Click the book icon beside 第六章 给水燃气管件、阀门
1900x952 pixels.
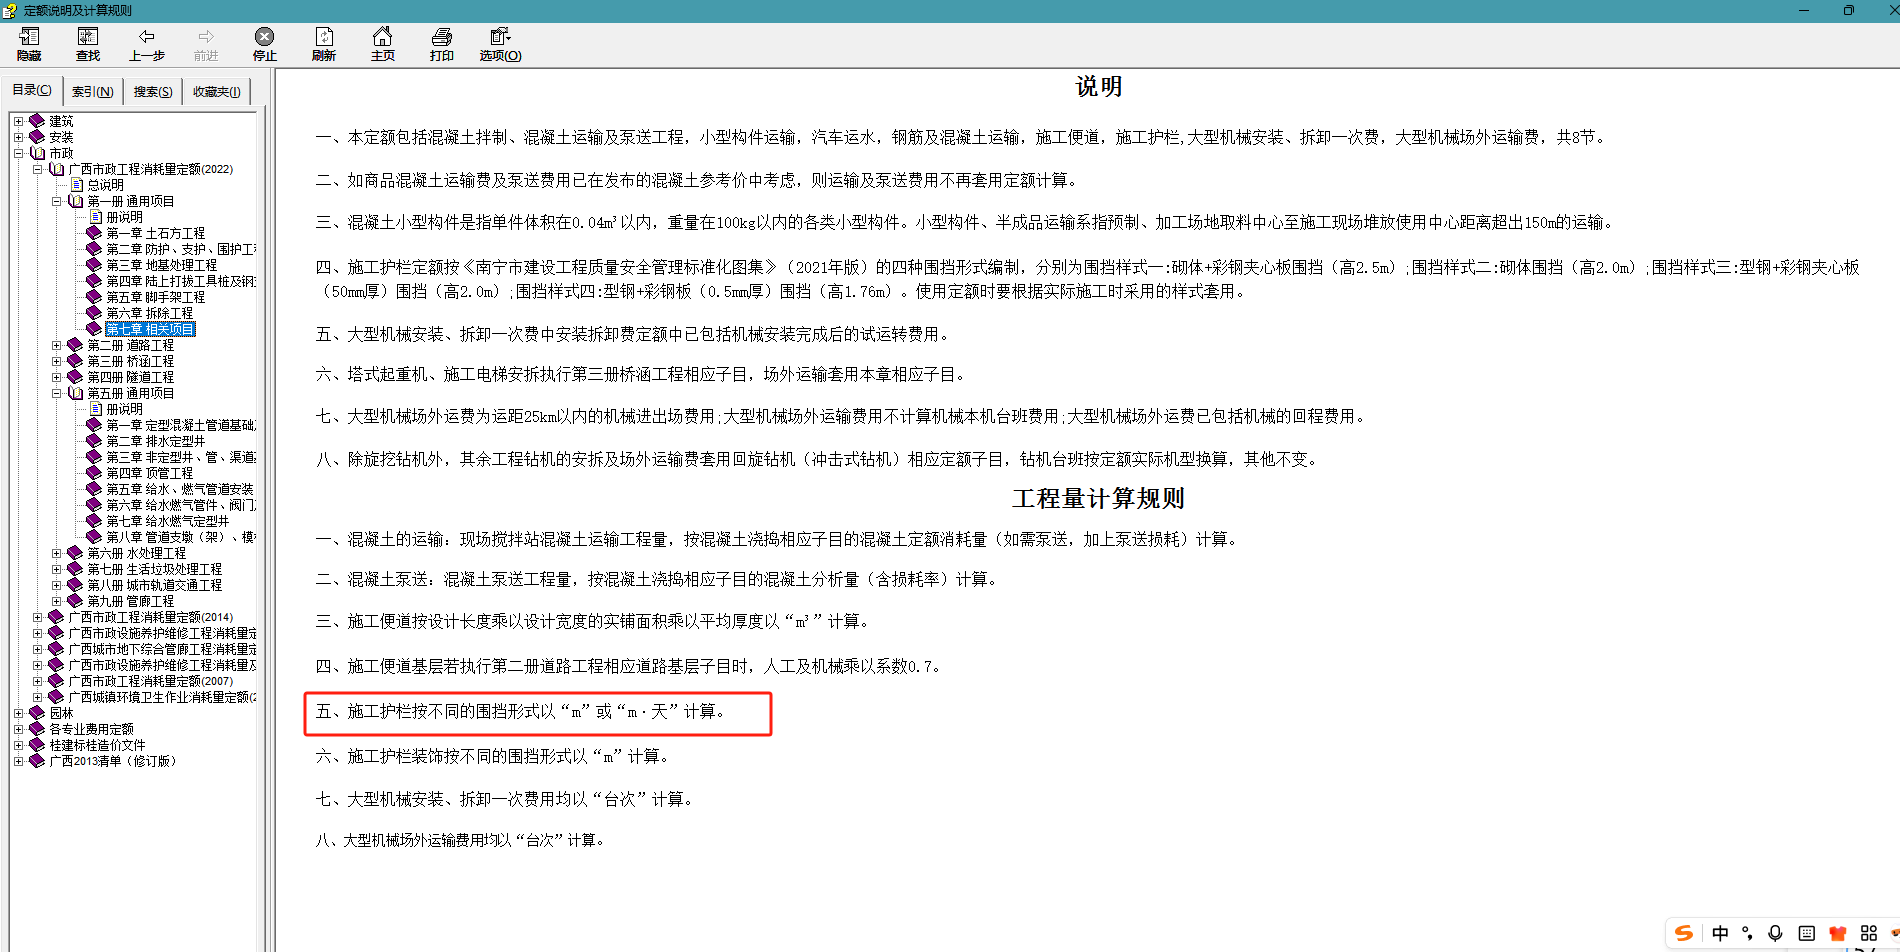pos(94,505)
